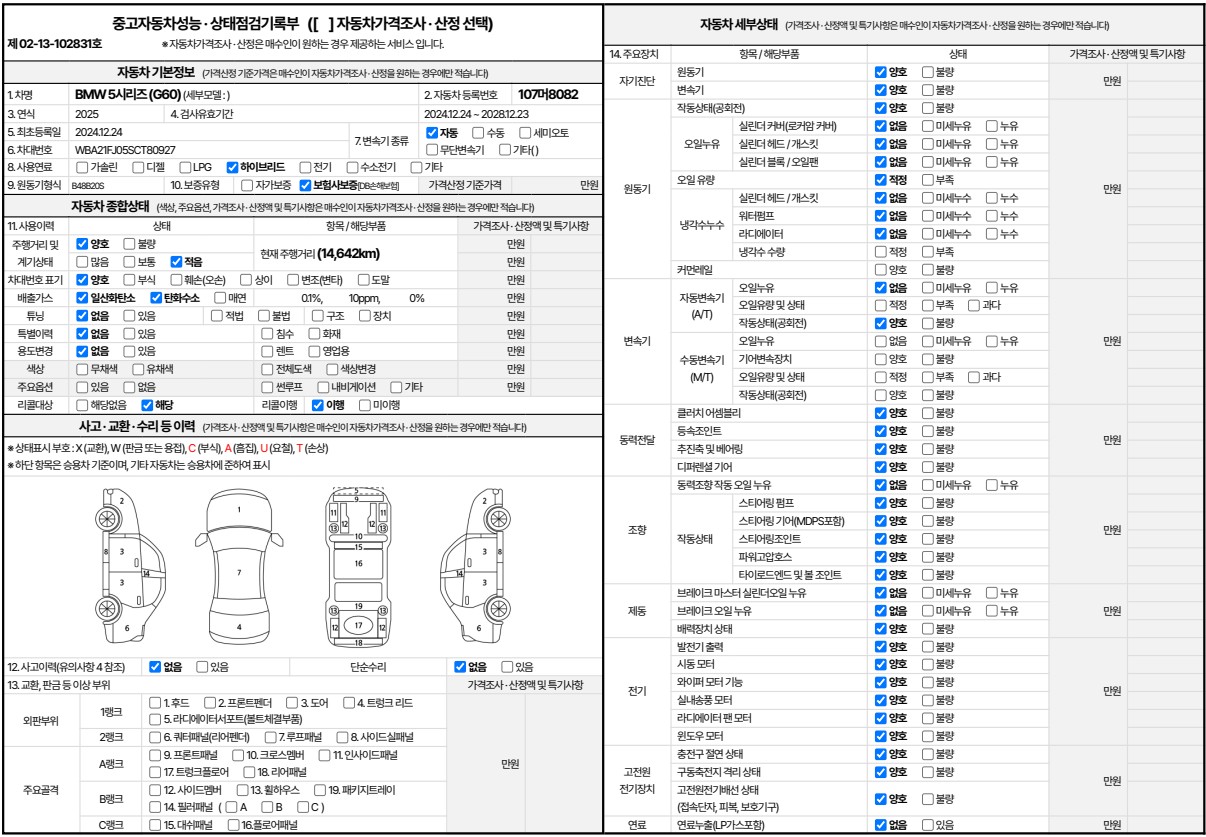Check 부족 for 냉각수 수량
This screenshot has width=1206, height=837.
pos(927,252)
